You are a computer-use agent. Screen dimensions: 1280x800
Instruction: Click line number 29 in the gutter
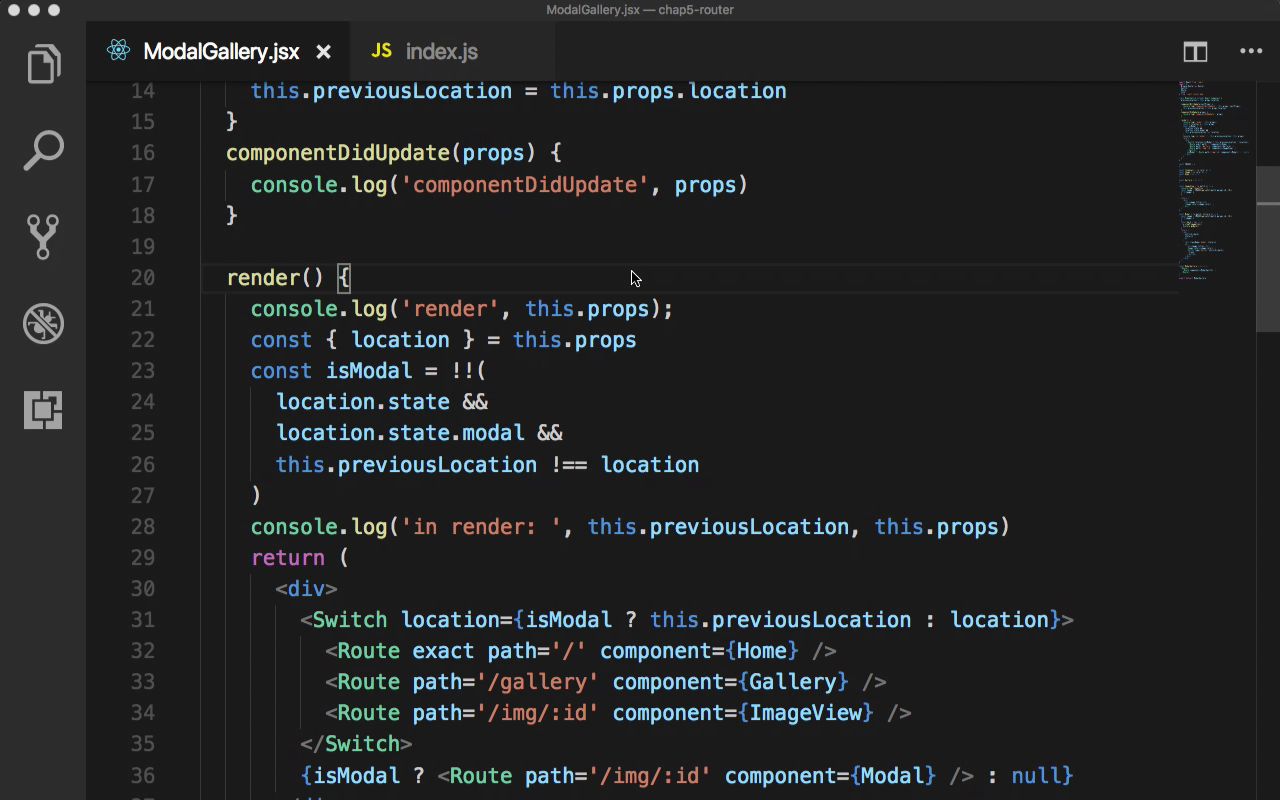142,558
